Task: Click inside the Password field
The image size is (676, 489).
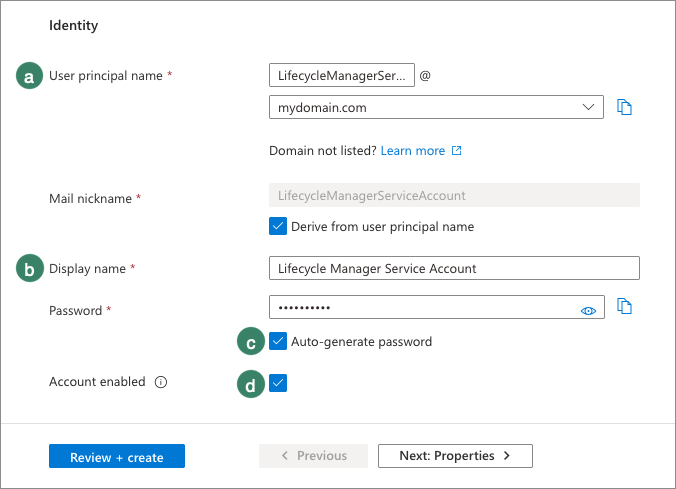Action: tap(420, 306)
